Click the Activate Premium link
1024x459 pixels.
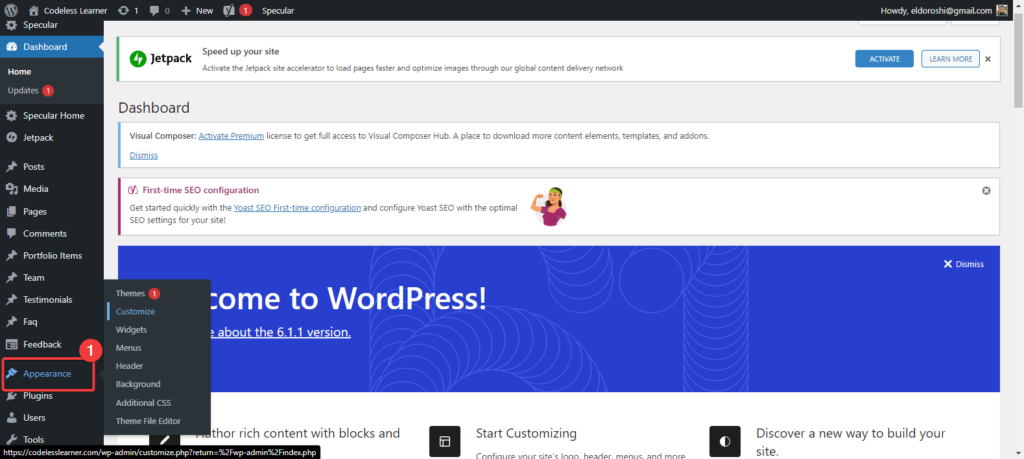pos(231,136)
